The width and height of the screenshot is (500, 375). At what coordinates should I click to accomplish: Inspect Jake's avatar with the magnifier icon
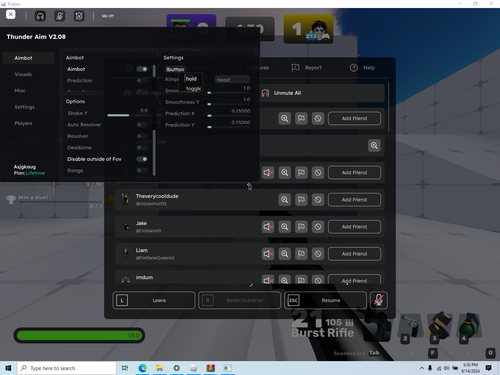pyautogui.click(x=284, y=227)
